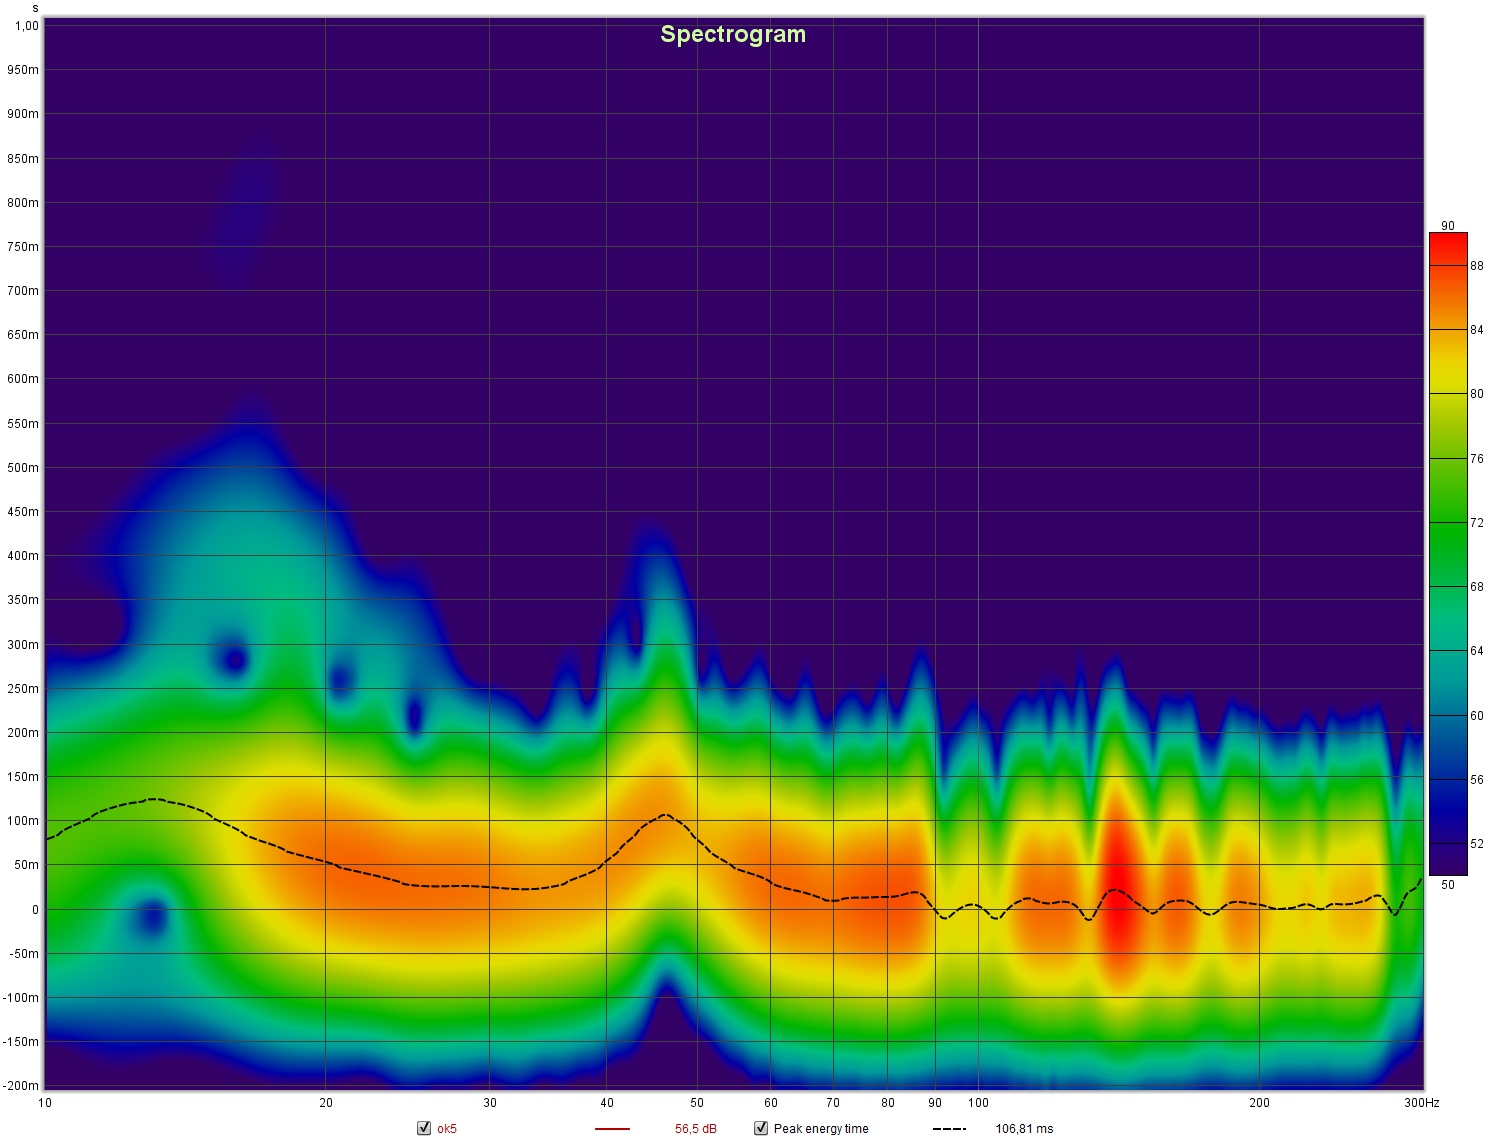Click the 300Hz frequency axis label
The image size is (1500, 1143).
click(x=1421, y=1103)
